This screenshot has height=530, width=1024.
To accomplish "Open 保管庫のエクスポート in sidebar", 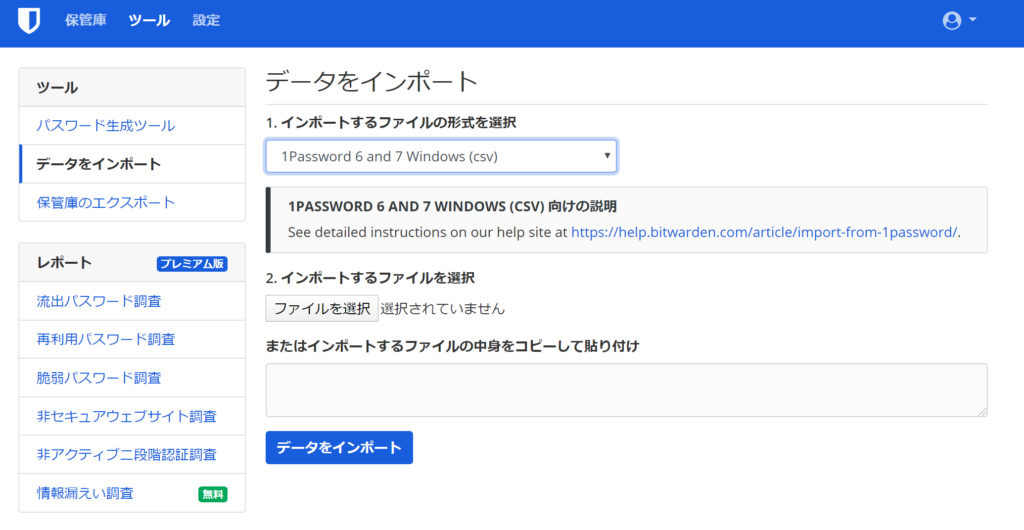I will tap(132, 202).
